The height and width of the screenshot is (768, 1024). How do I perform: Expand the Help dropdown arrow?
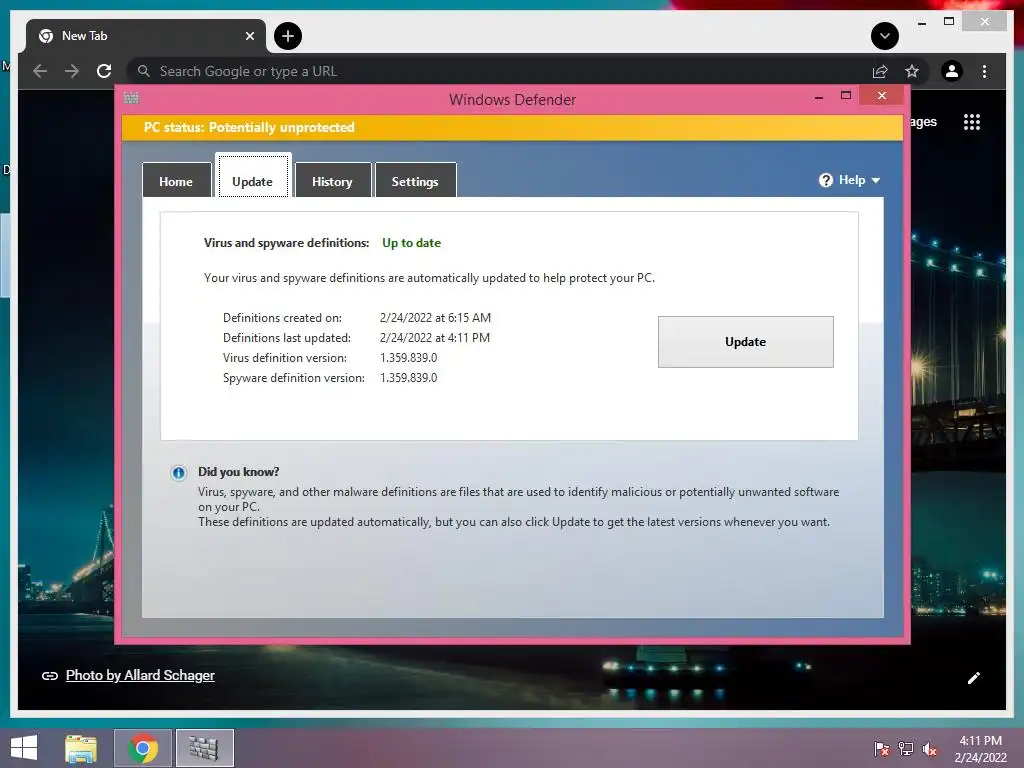point(876,180)
